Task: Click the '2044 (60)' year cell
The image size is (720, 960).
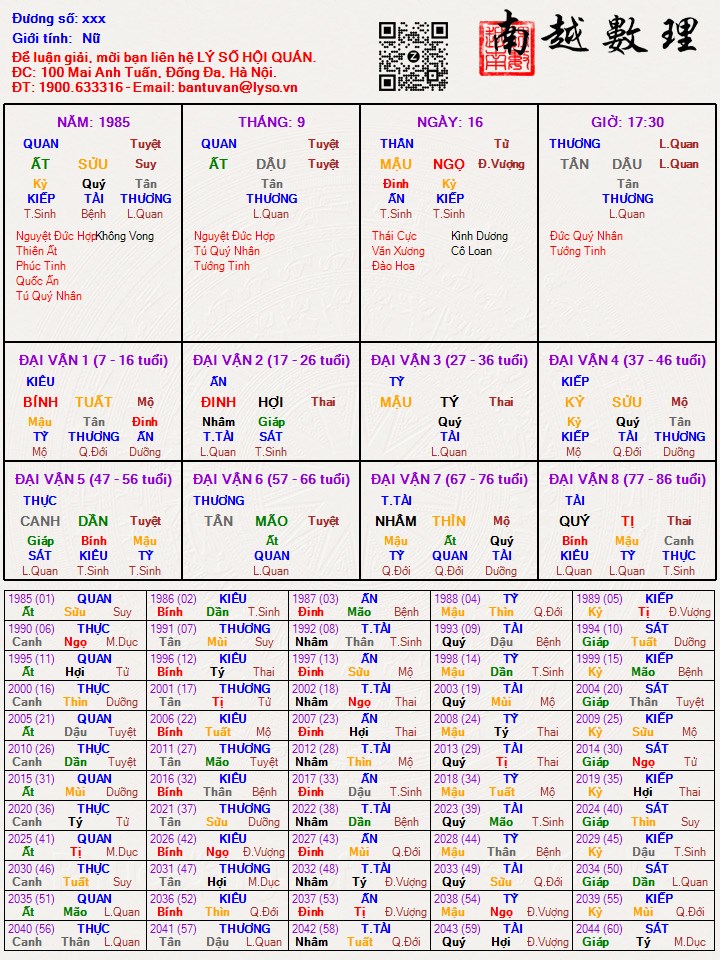Action: (643, 936)
